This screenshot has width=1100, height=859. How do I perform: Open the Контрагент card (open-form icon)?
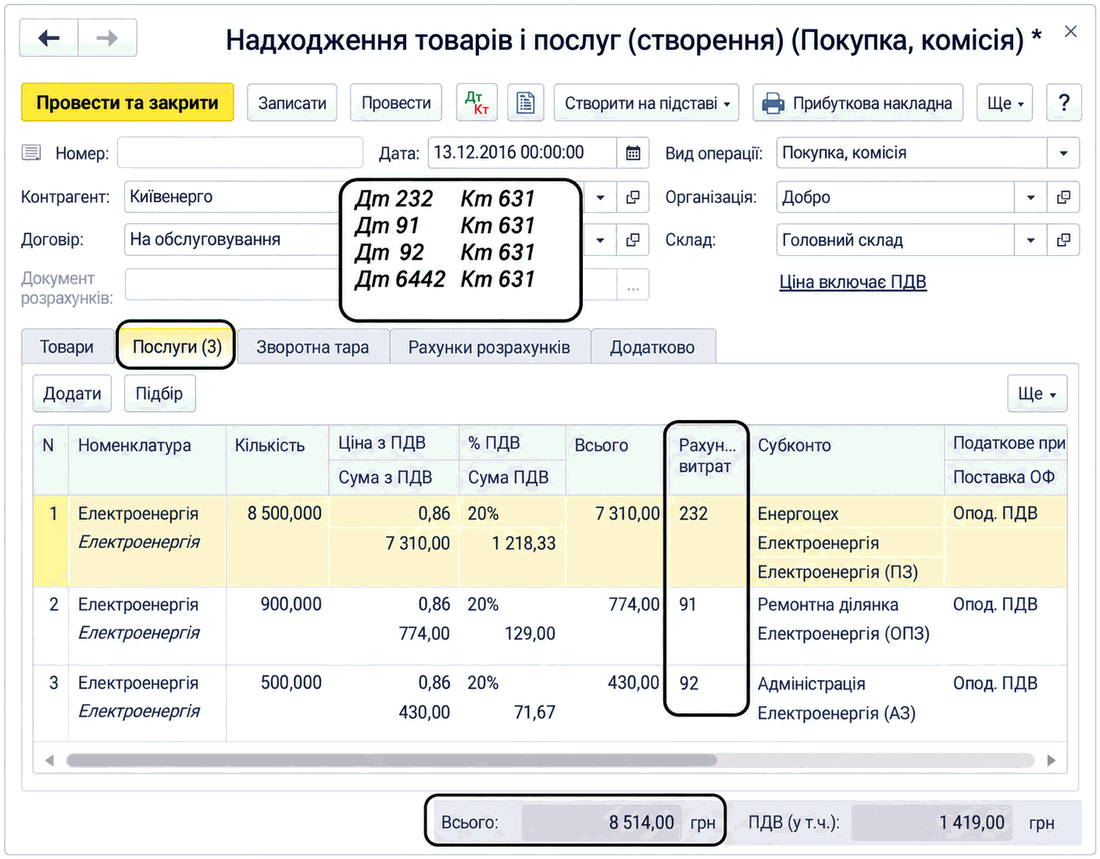click(633, 197)
